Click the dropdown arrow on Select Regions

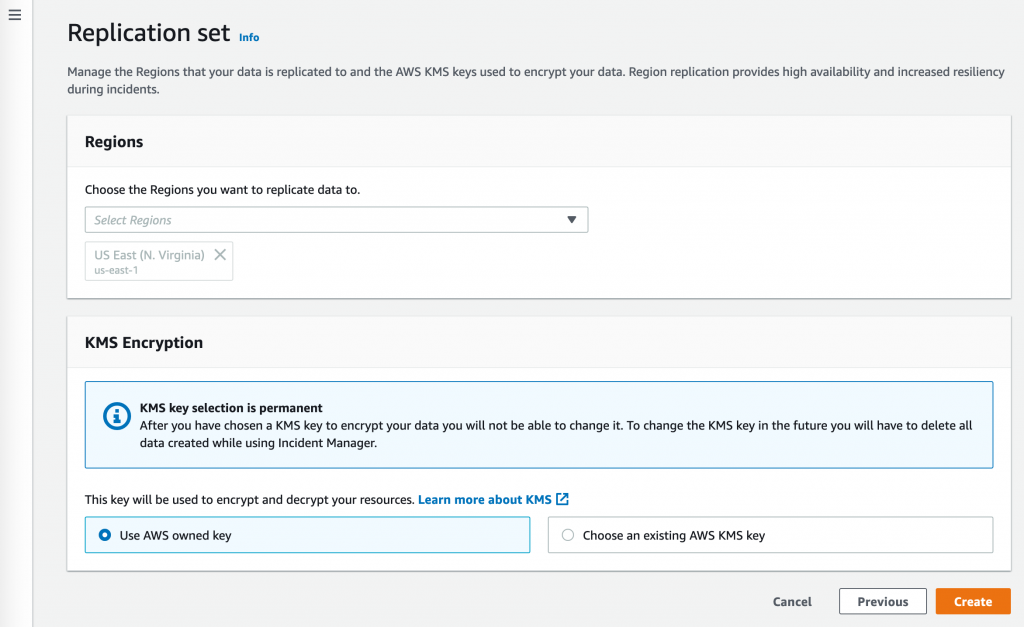(571, 219)
